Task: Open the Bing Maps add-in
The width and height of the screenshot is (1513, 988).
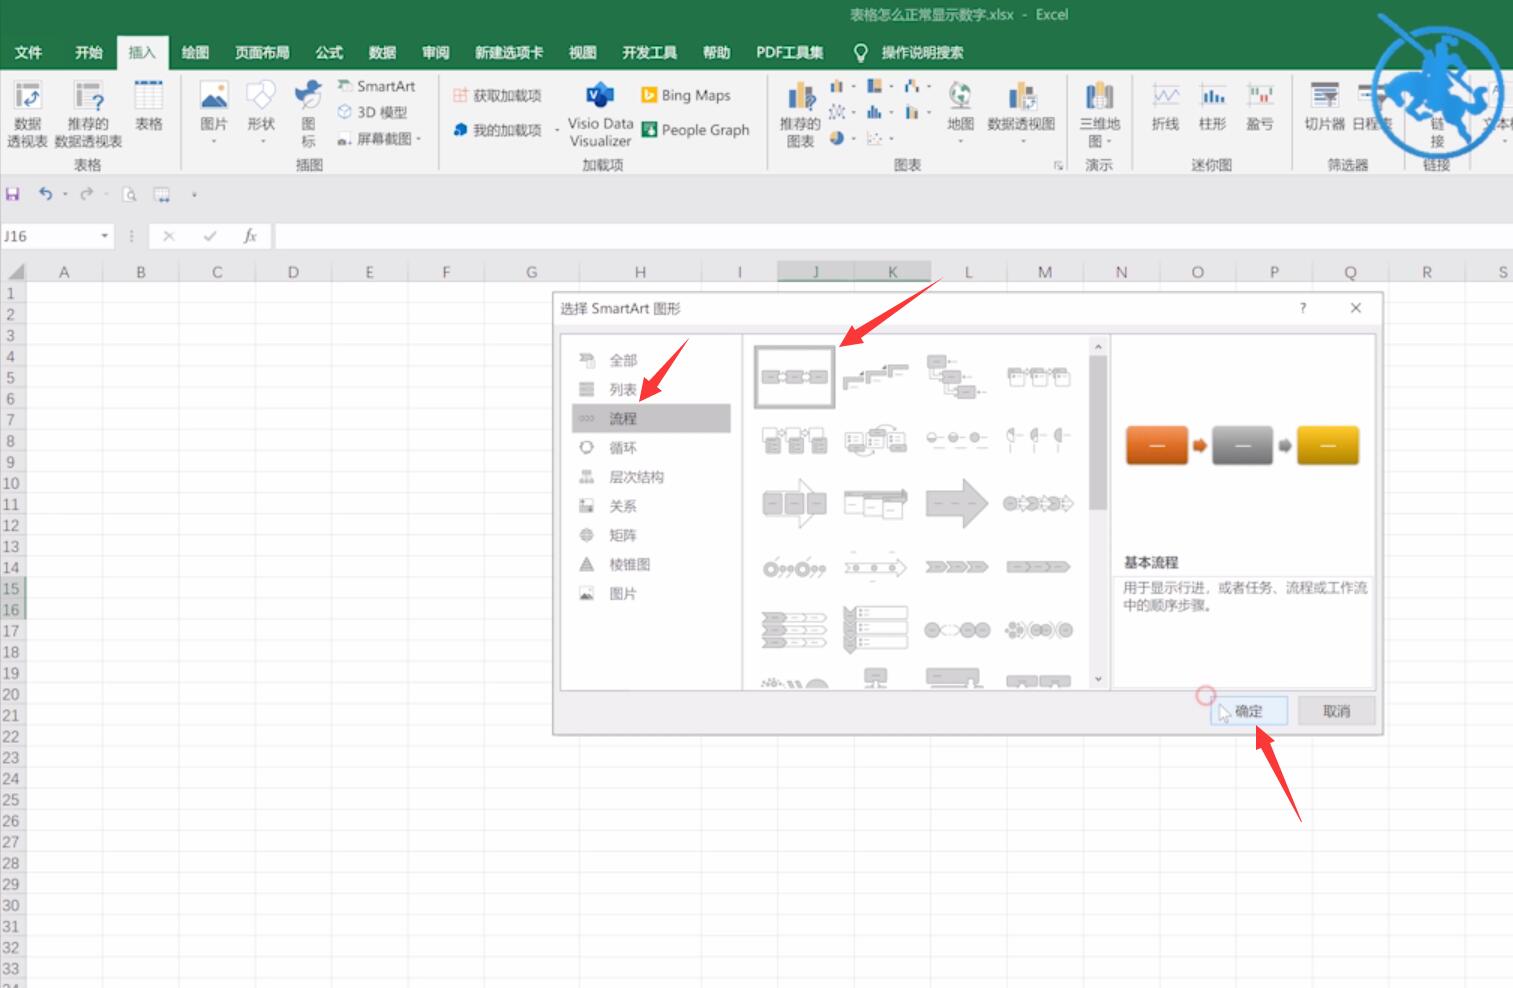Action: [686, 95]
